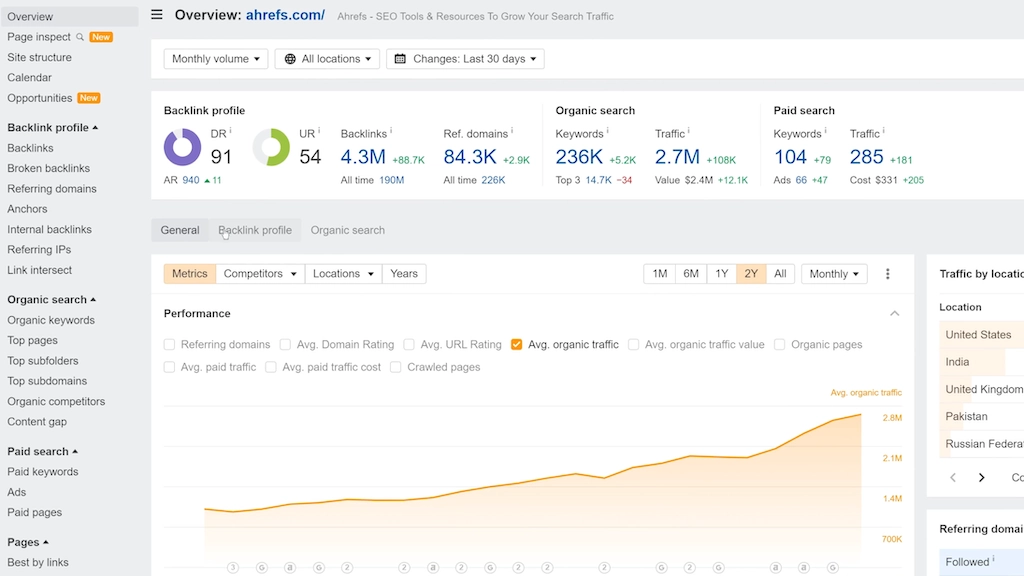This screenshot has height=576, width=1024.
Task: Click the info icon next to Followed
Action: pos(993,558)
